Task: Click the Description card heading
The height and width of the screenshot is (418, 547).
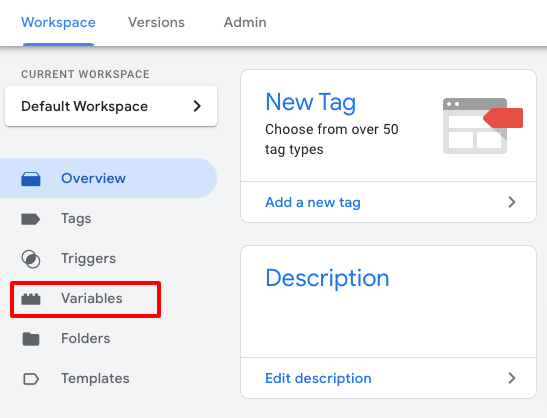Action: [327, 278]
